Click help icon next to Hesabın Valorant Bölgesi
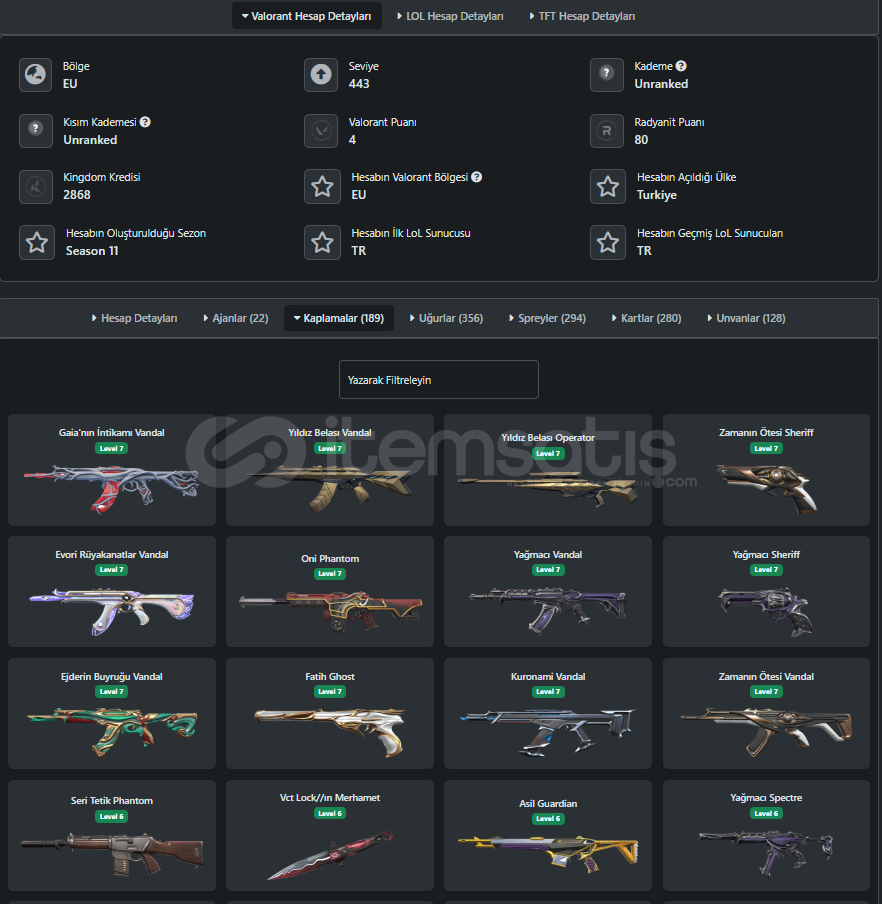 click(x=477, y=177)
